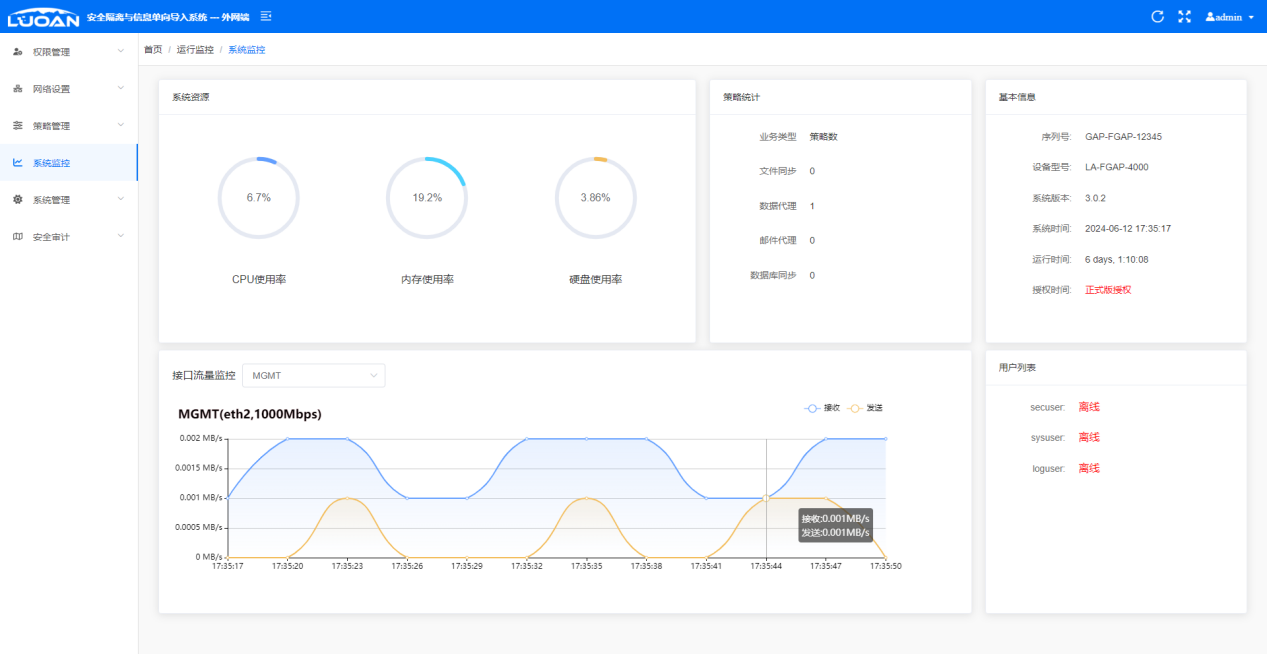Click the 系统管理 gear icon

[x=18, y=199]
